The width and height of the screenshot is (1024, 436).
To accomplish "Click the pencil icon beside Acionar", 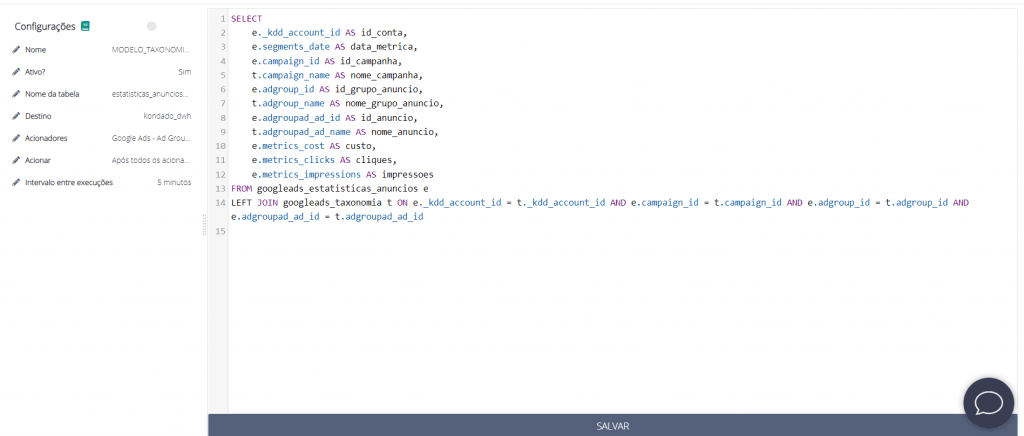I will pyautogui.click(x=16, y=160).
